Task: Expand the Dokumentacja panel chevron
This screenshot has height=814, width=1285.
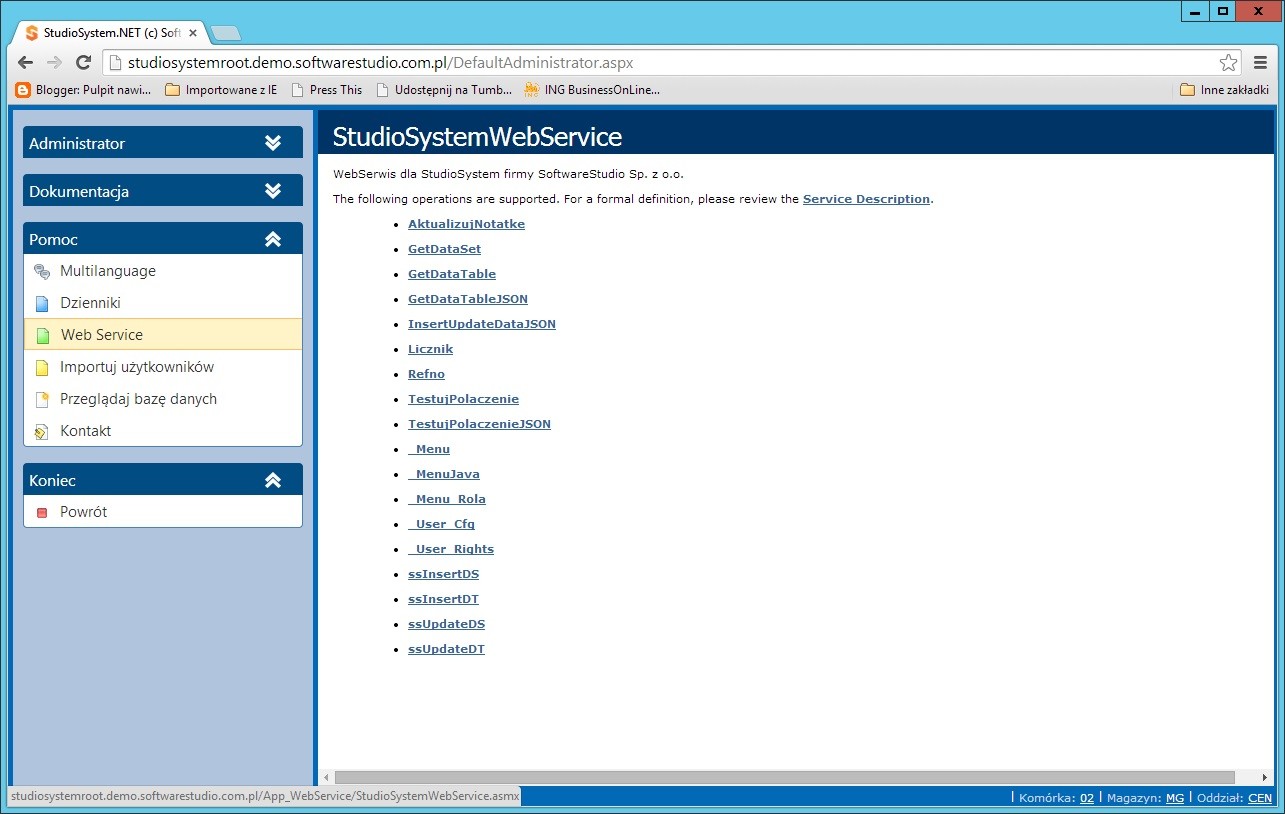Action: coord(273,191)
